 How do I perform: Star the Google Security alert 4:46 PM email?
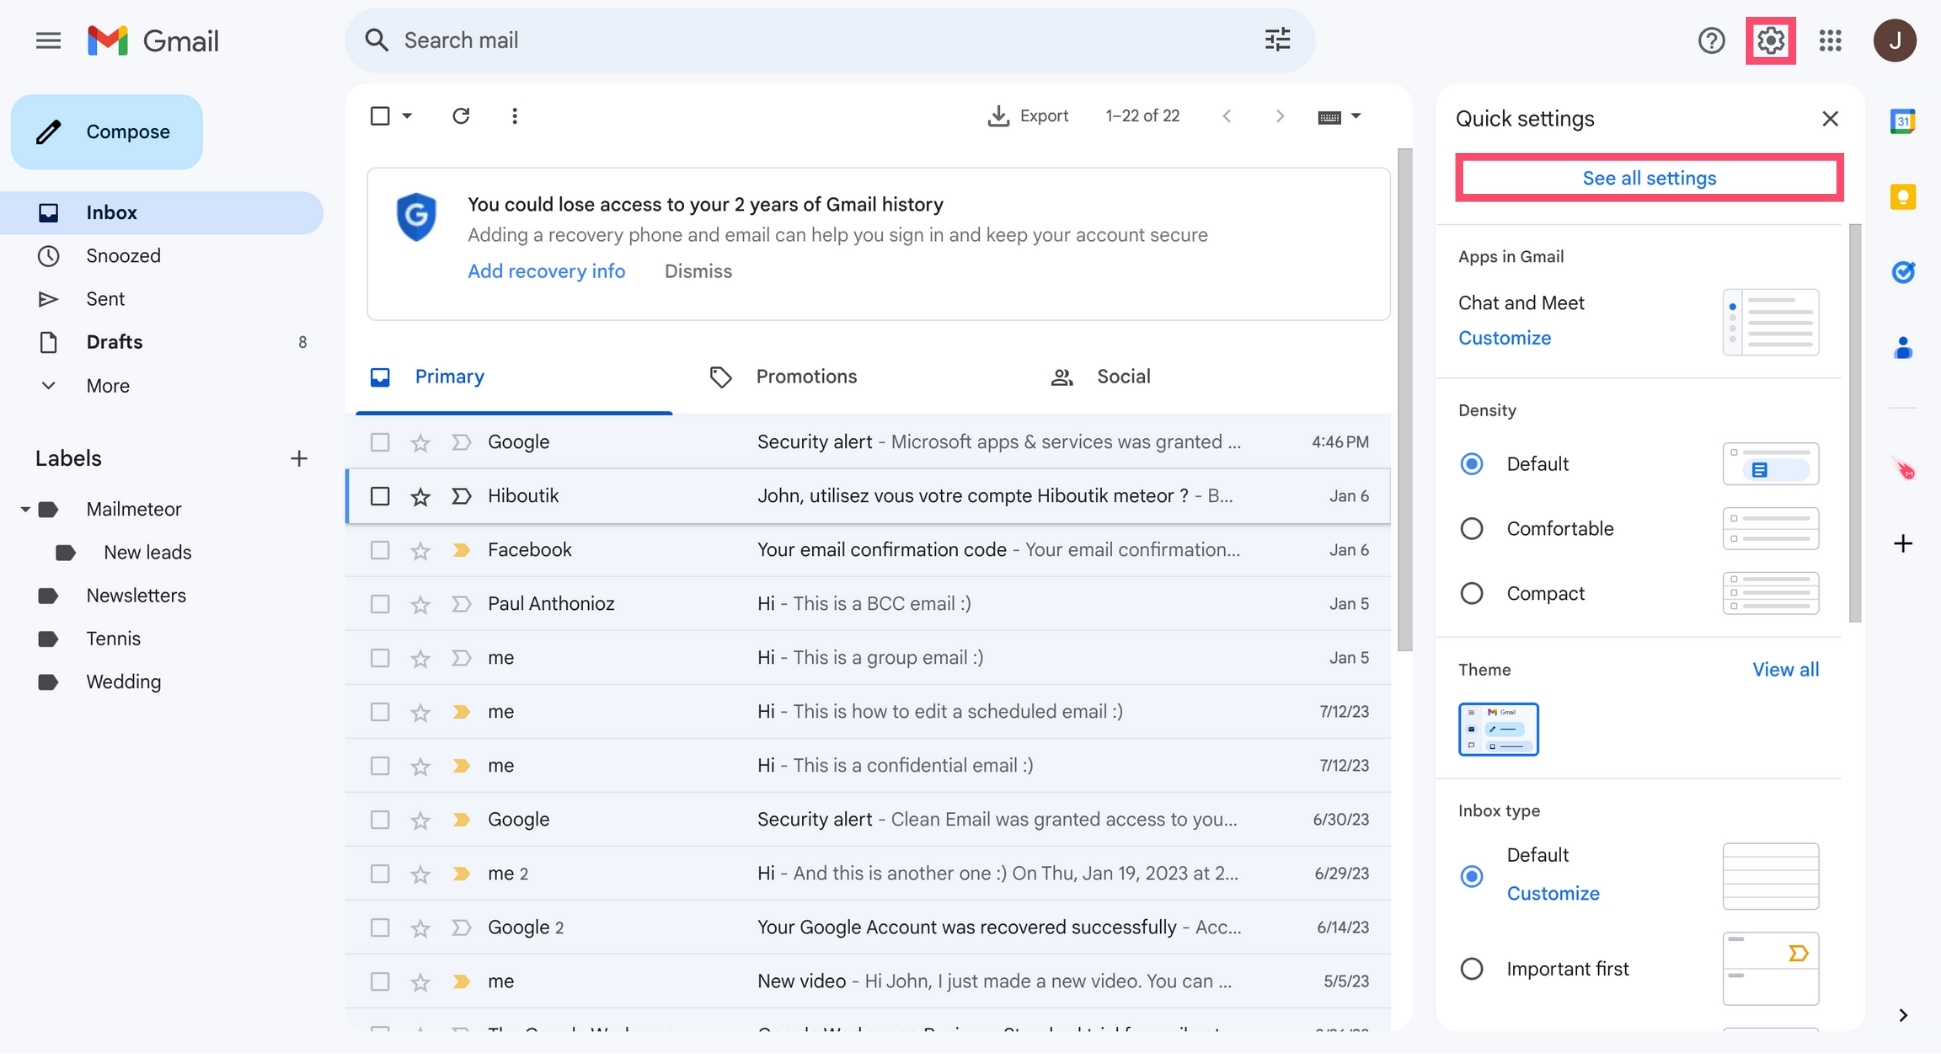pos(420,442)
